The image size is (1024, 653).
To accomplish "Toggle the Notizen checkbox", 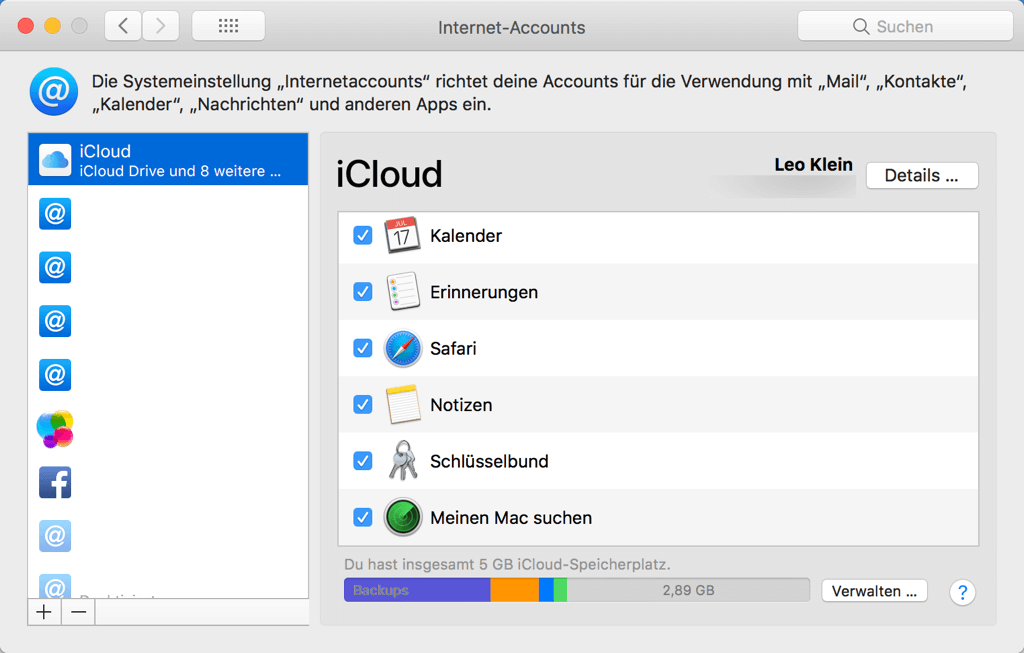I will (362, 405).
